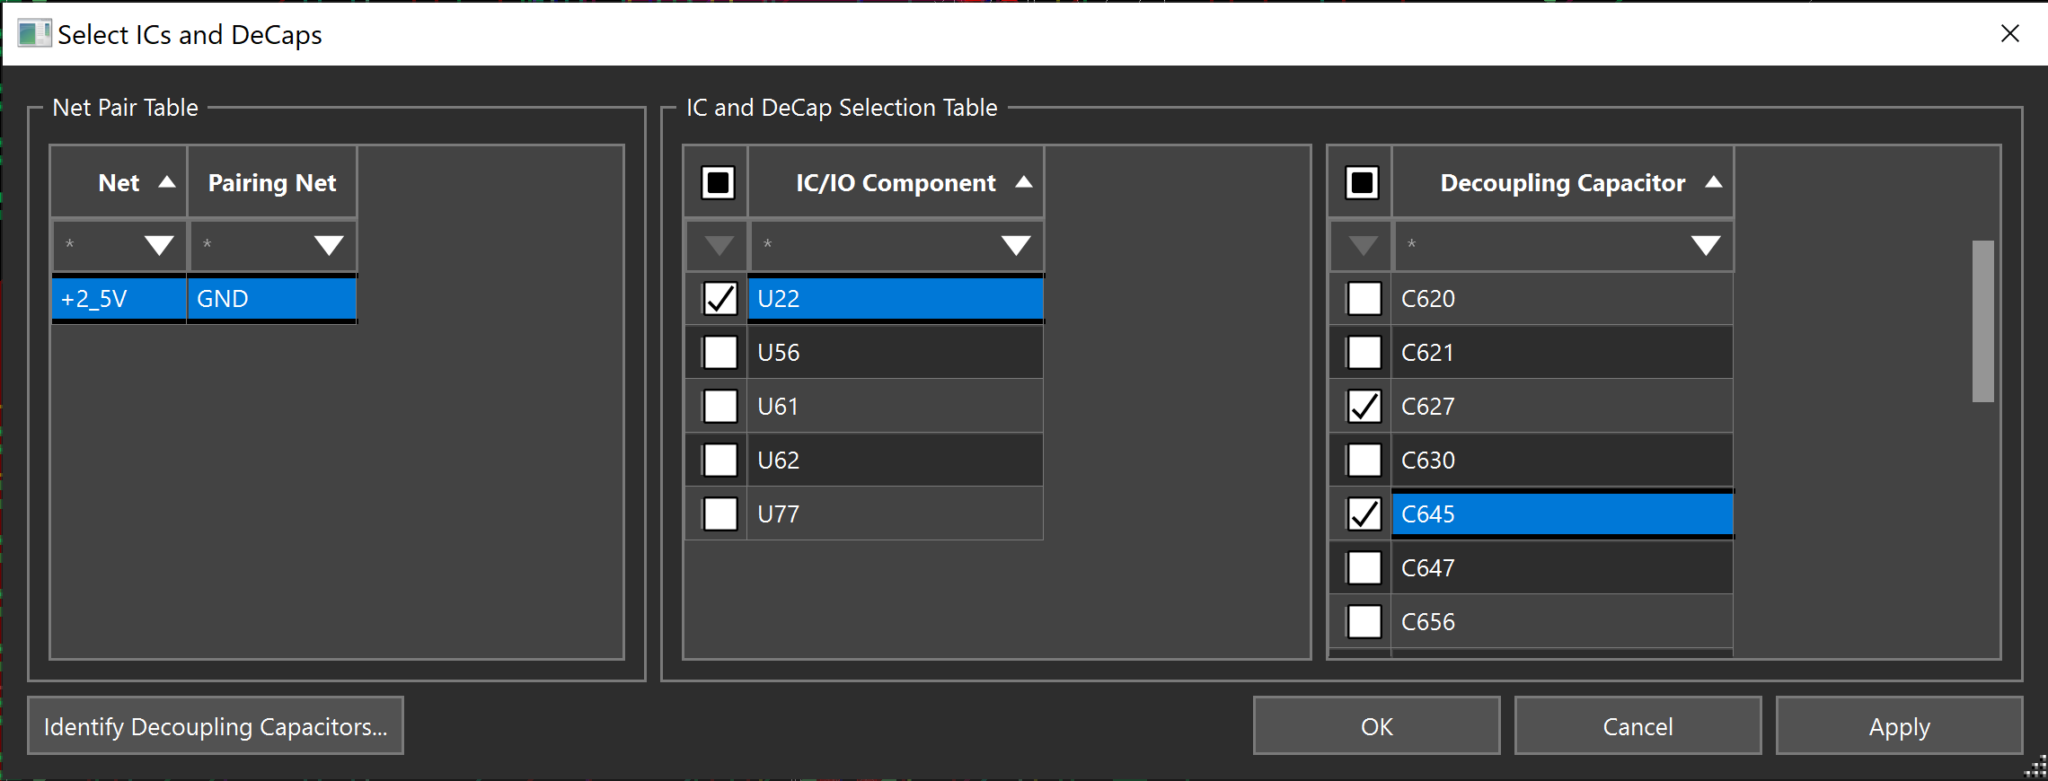This screenshot has height=781, width=2048.
Task: Uncheck the C627 capacitor
Action: 1362,405
